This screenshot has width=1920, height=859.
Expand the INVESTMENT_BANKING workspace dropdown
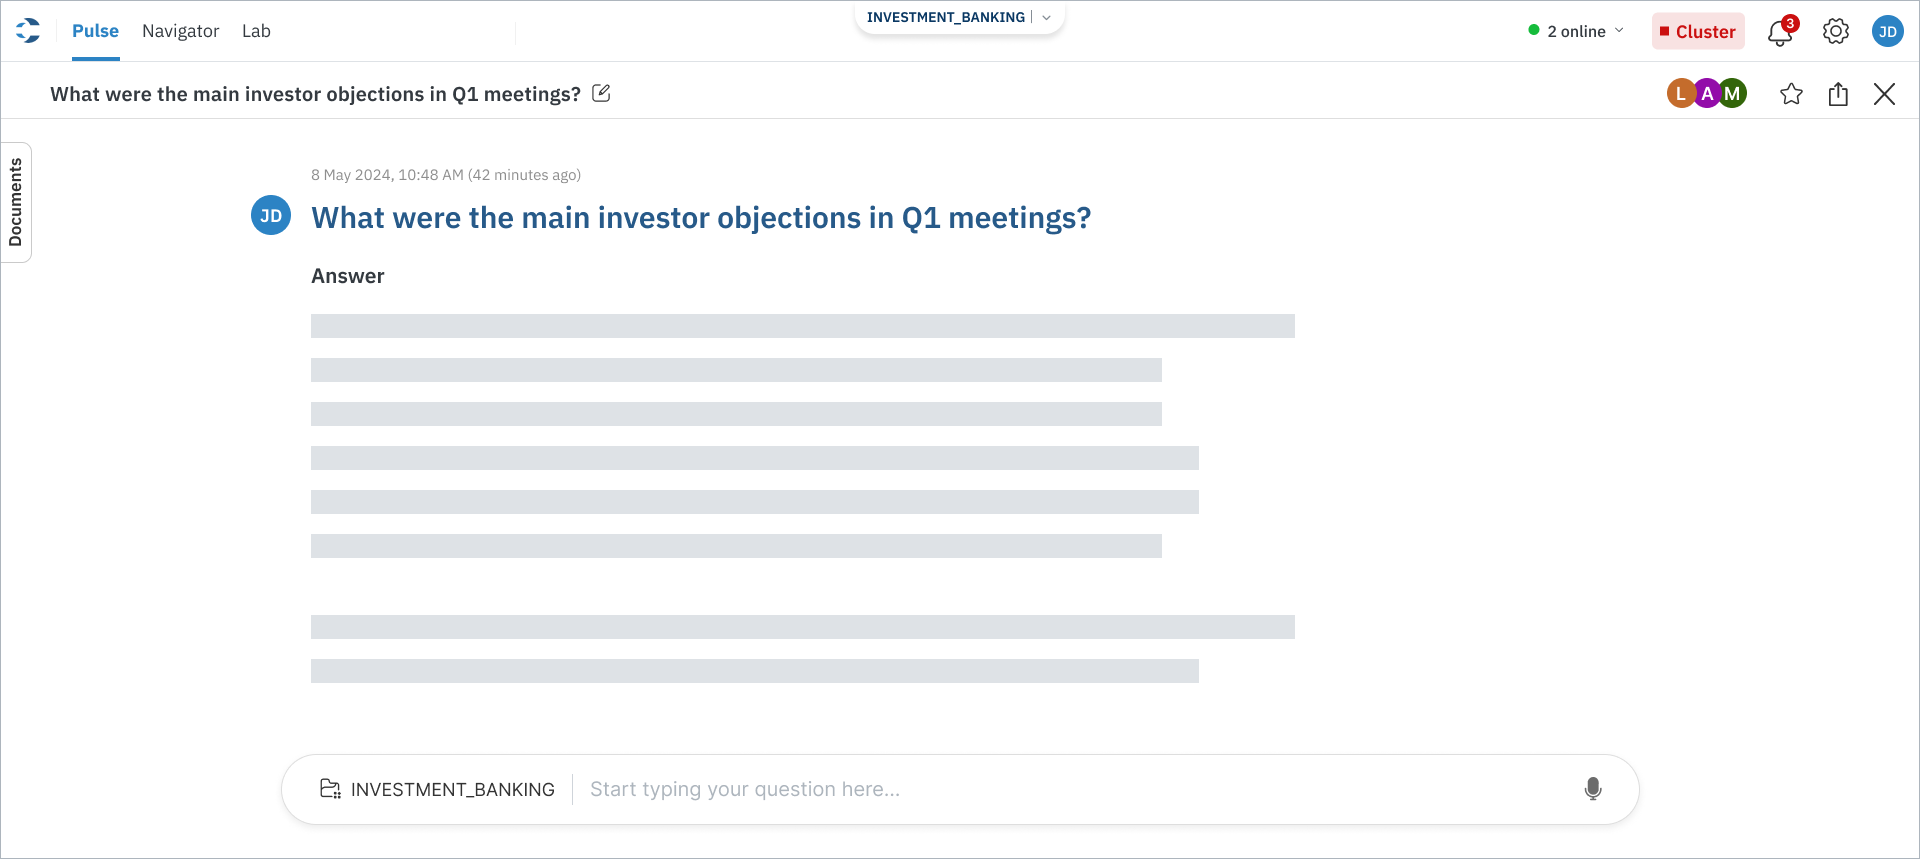pos(1046,18)
